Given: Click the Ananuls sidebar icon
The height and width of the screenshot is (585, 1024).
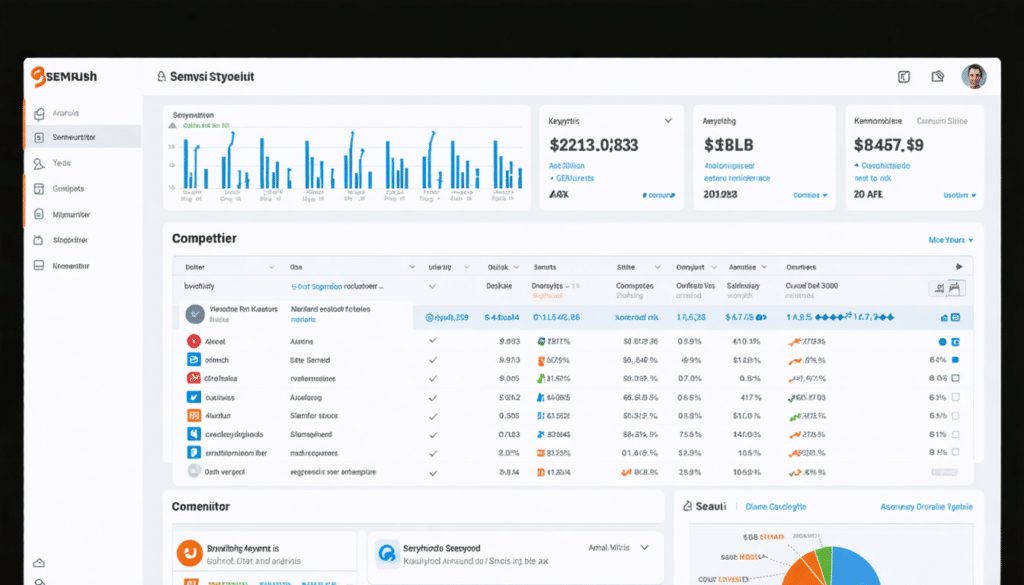Looking at the screenshot, I should click(39, 114).
